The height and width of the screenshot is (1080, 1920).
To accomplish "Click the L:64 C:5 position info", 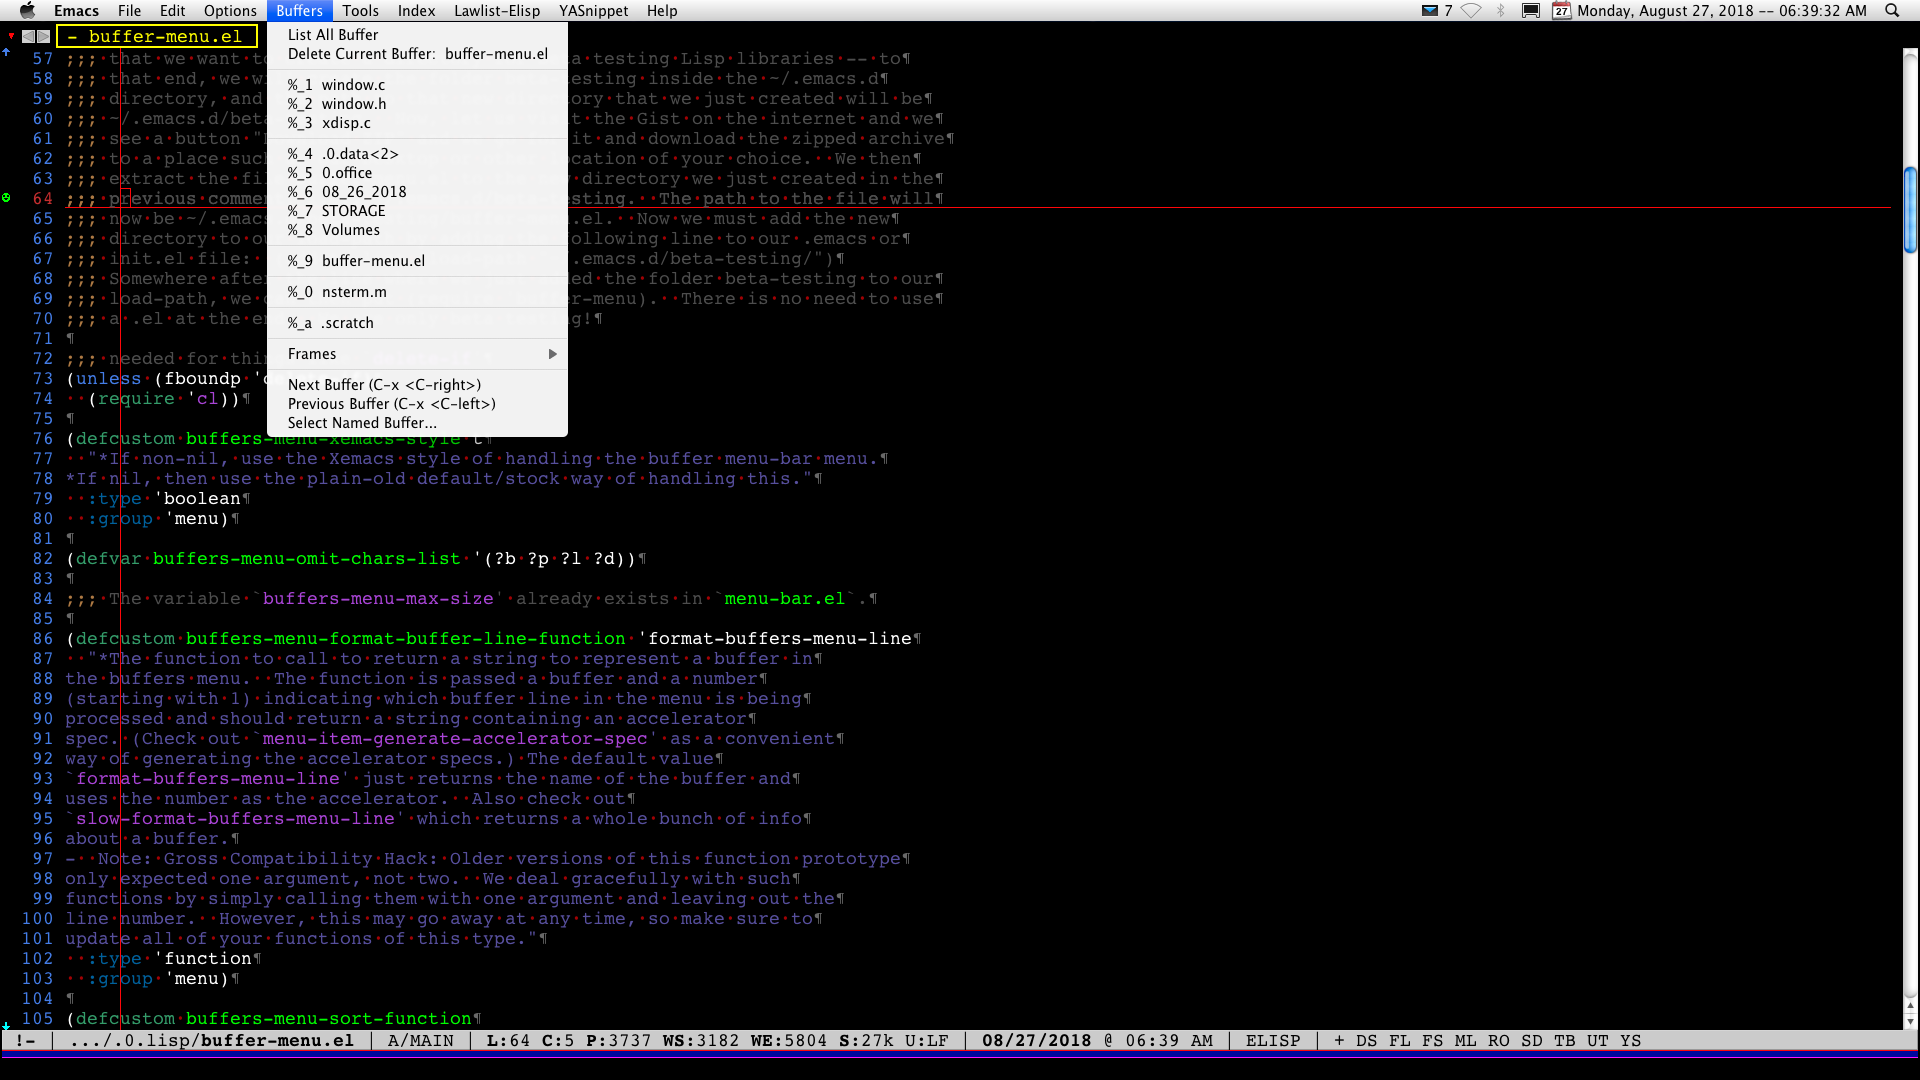I will click(531, 1040).
